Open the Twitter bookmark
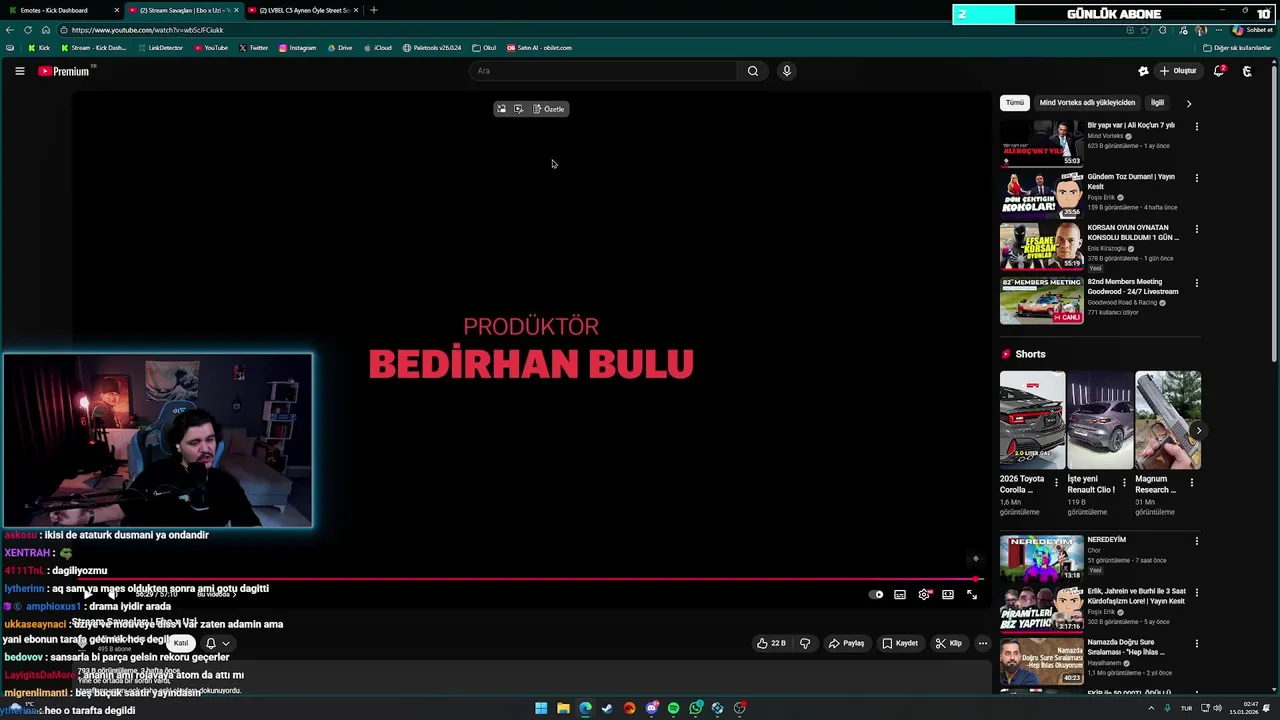 point(254,48)
